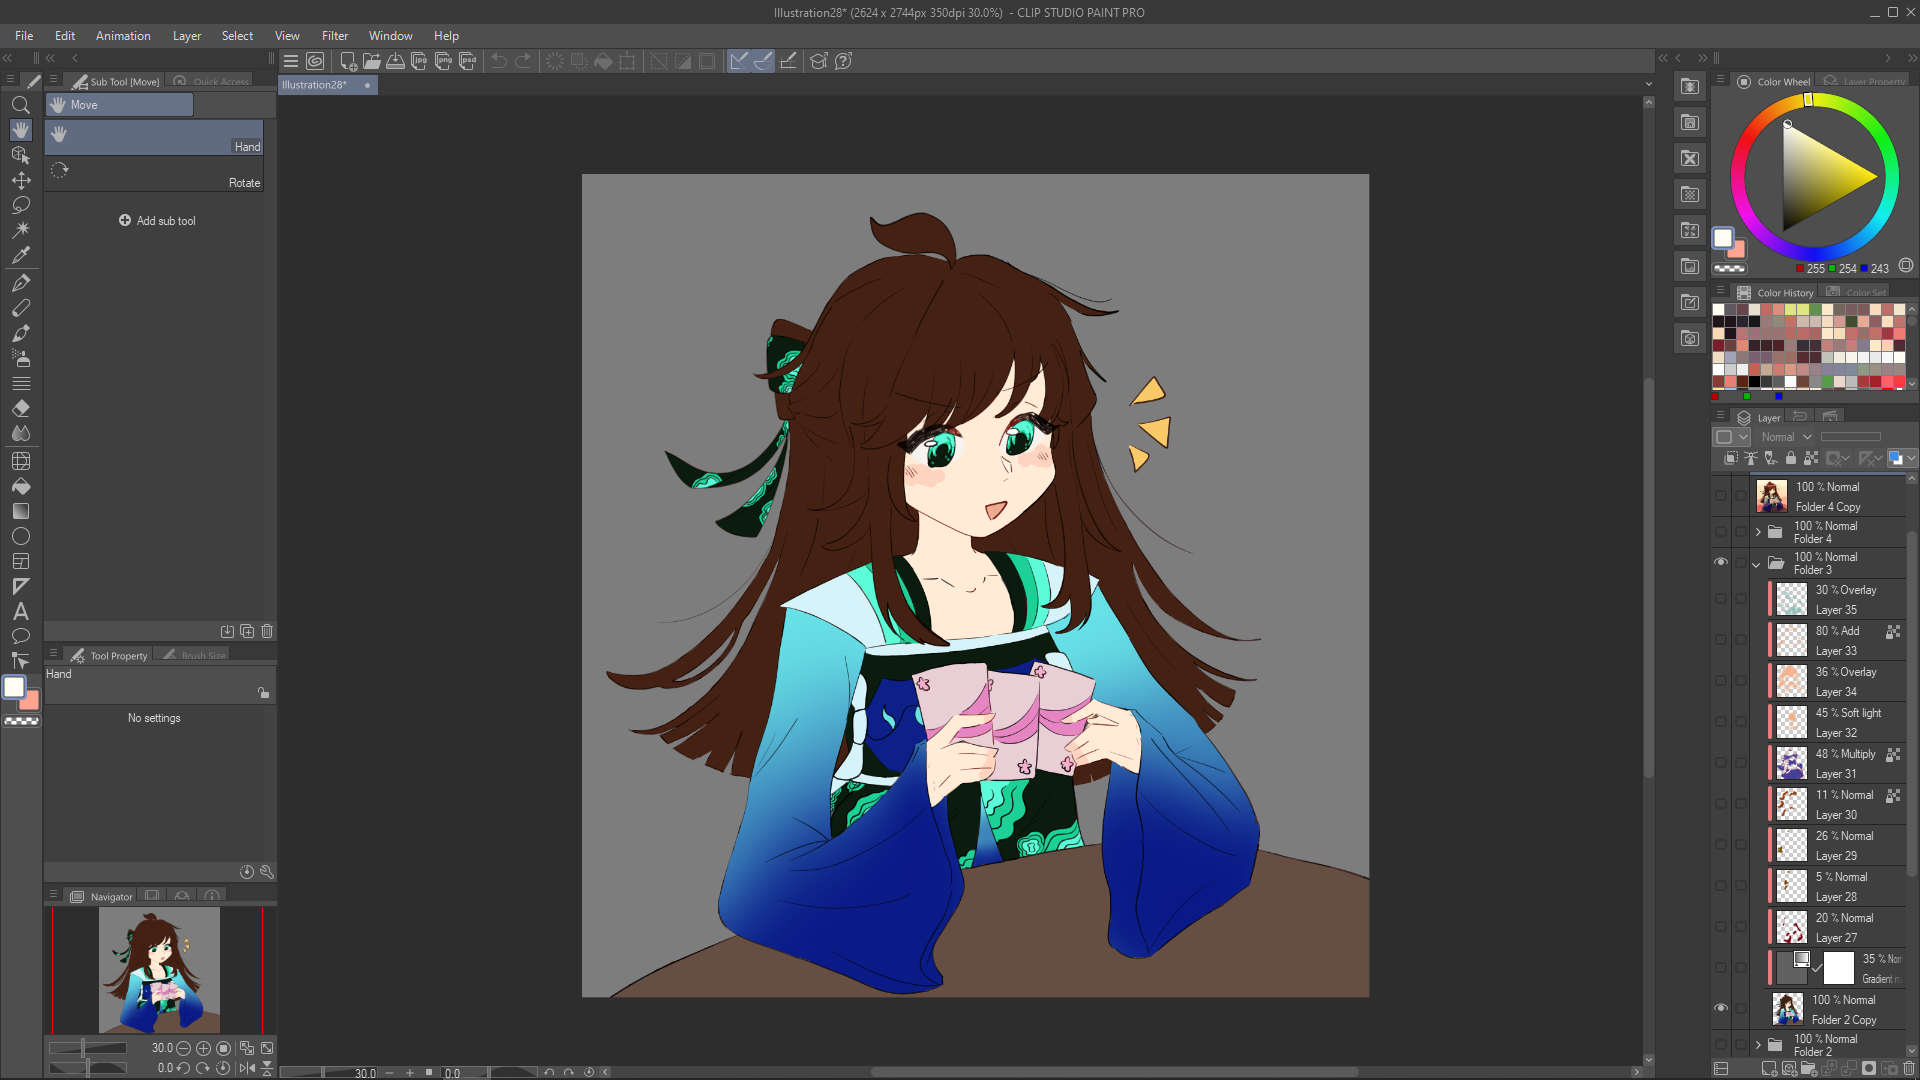Select the Move sub tool group
The image size is (1920, 1080).
point(119,105)
